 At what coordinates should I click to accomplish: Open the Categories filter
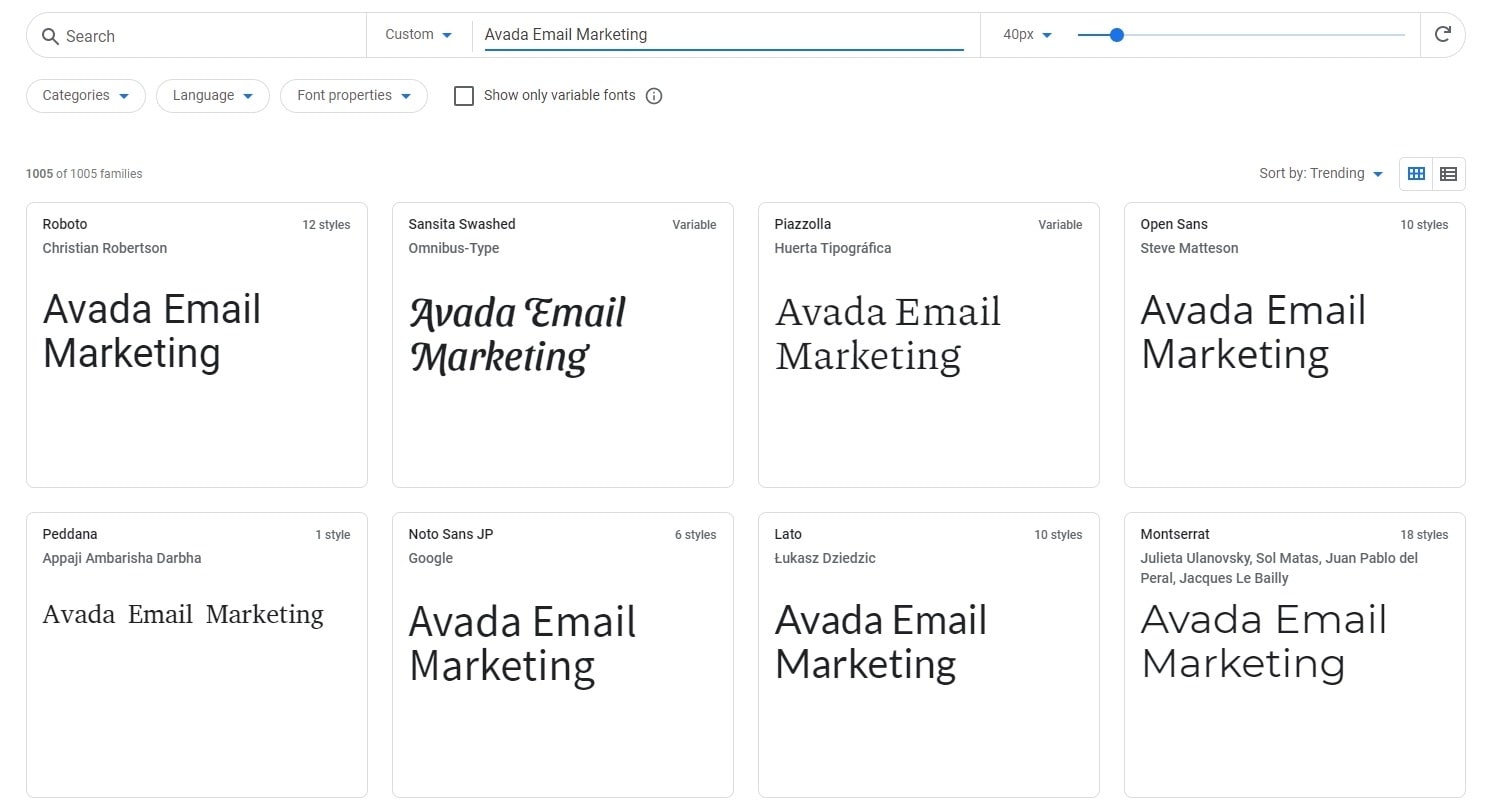click(86, 96)
